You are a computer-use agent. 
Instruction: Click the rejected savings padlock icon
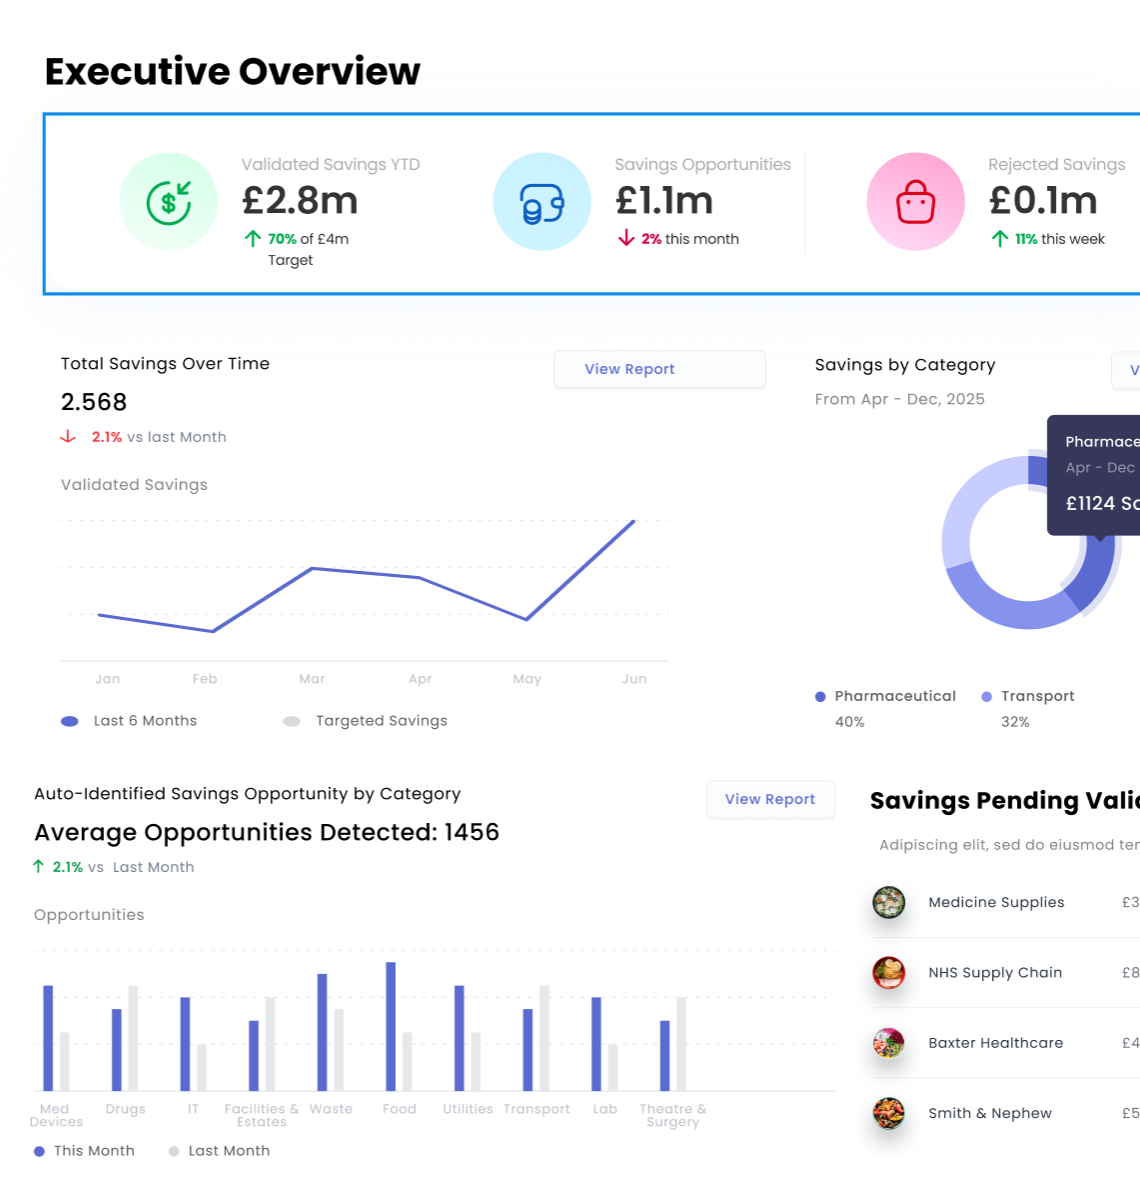click(x=915, y=200)
